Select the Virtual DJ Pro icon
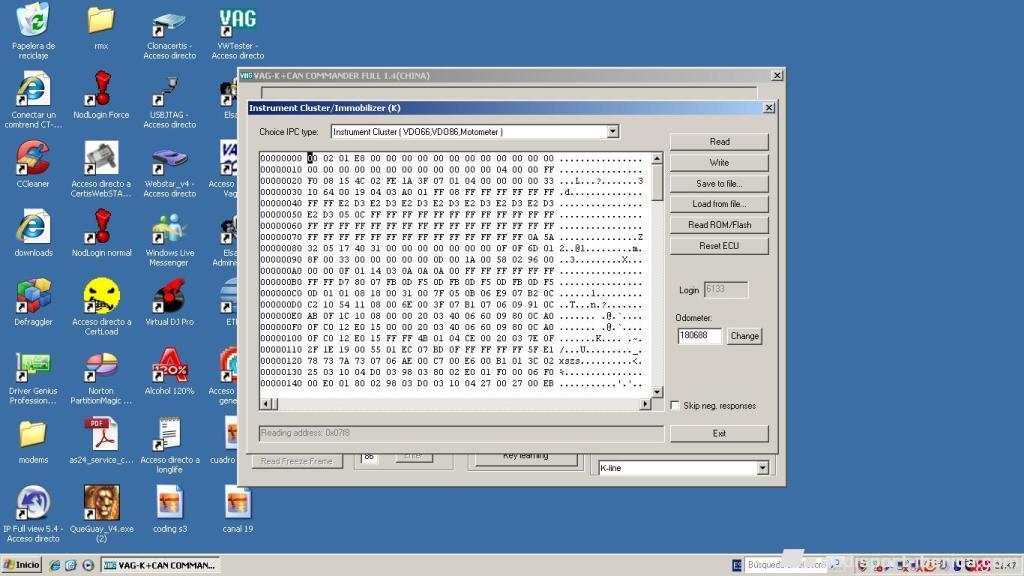Viewport: 1024px width, 576px height. pos(169,296)
